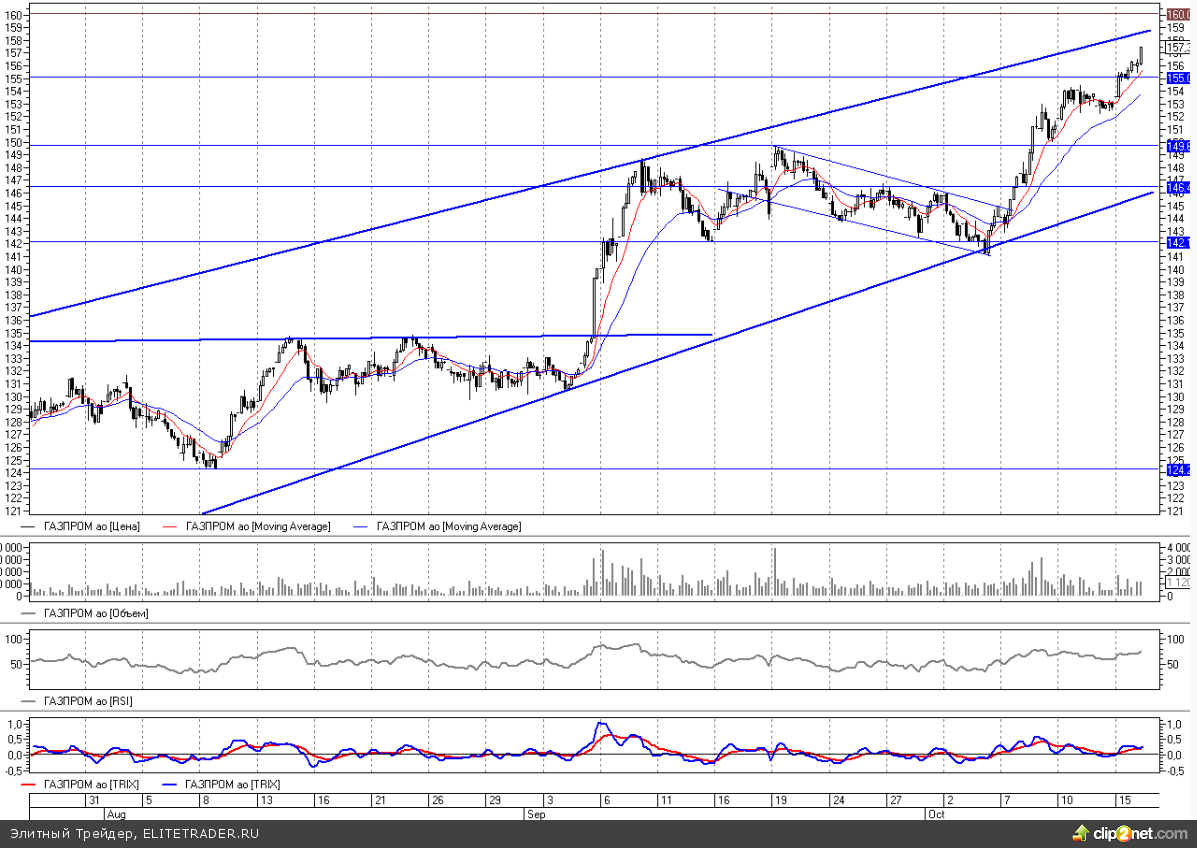Click date label 10 on the time axis
1197x848 pixels.
(x=1066, y=800)
